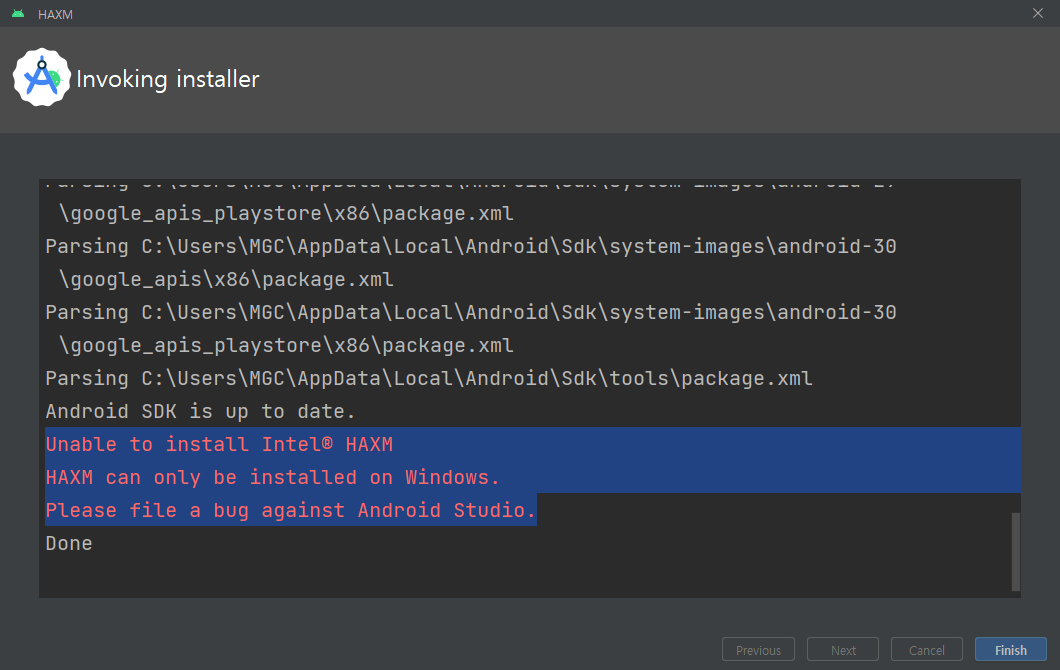Click the 'Done' line in the log

point(69,544)
